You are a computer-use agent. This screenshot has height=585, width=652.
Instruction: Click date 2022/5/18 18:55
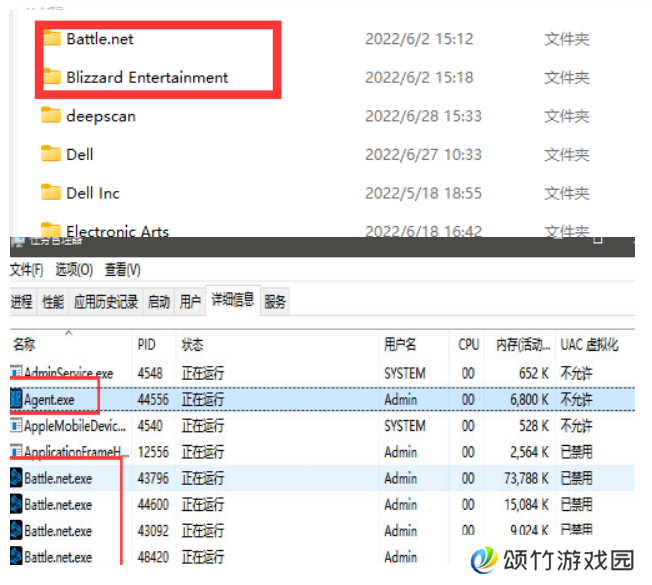coord(423,193)
